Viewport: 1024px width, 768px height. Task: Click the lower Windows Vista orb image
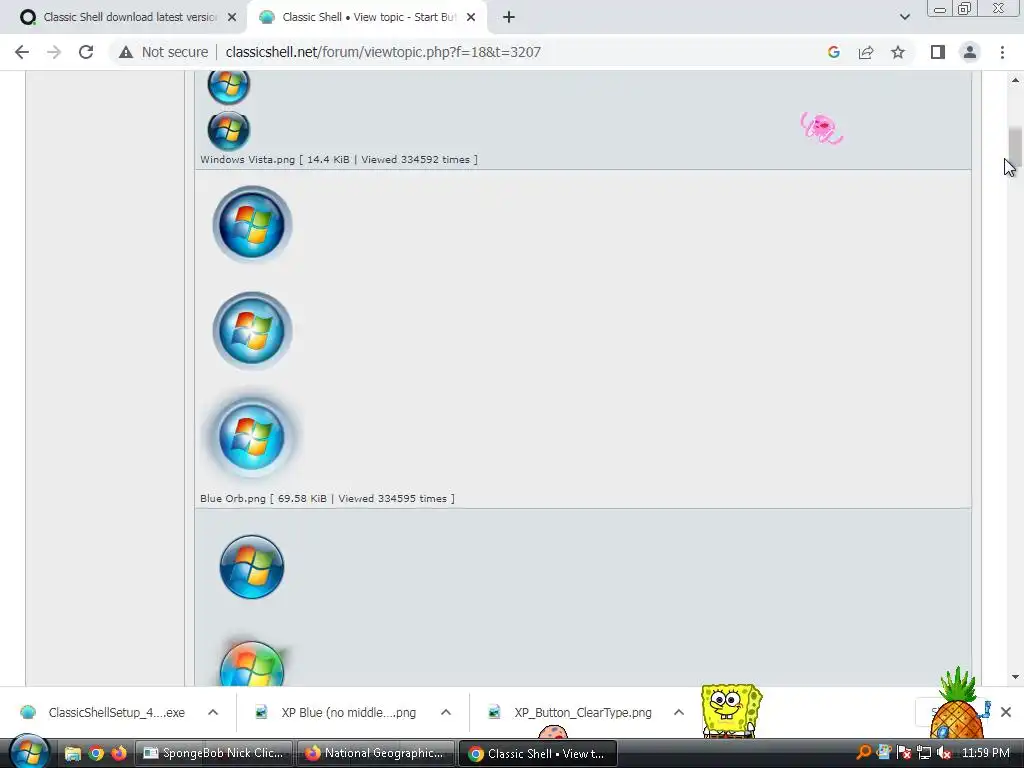(229, 130)
